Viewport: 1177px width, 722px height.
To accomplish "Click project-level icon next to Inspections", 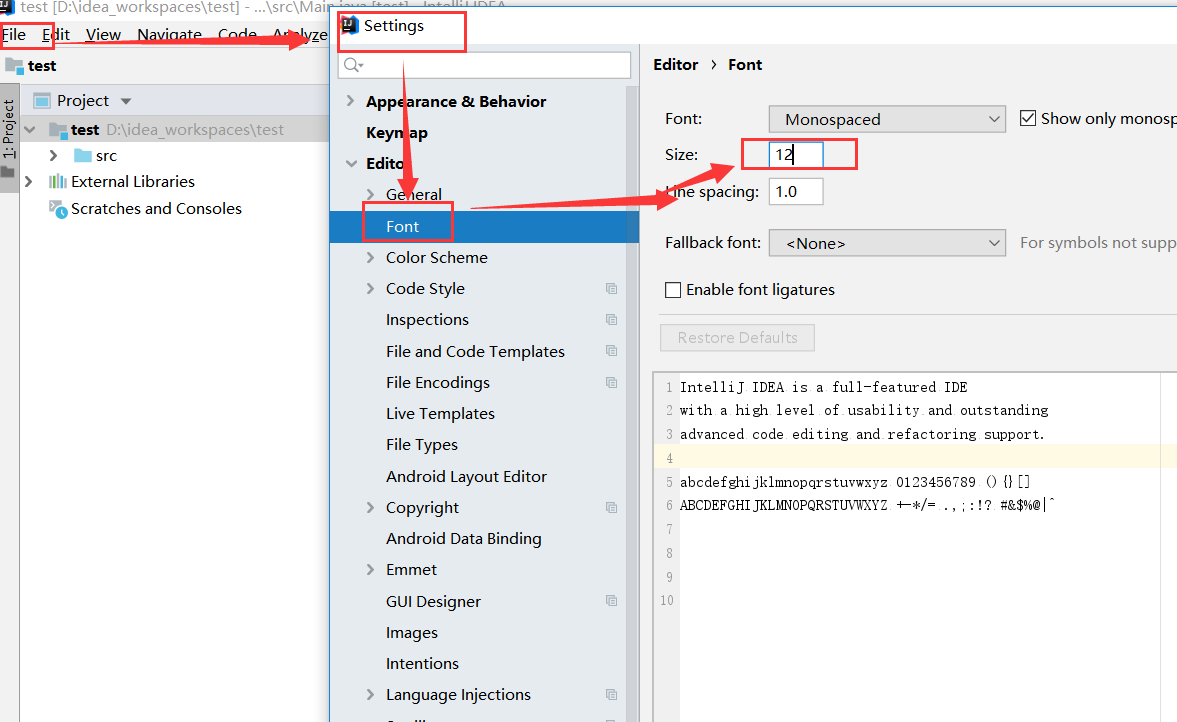I will (x=612, y=320).
